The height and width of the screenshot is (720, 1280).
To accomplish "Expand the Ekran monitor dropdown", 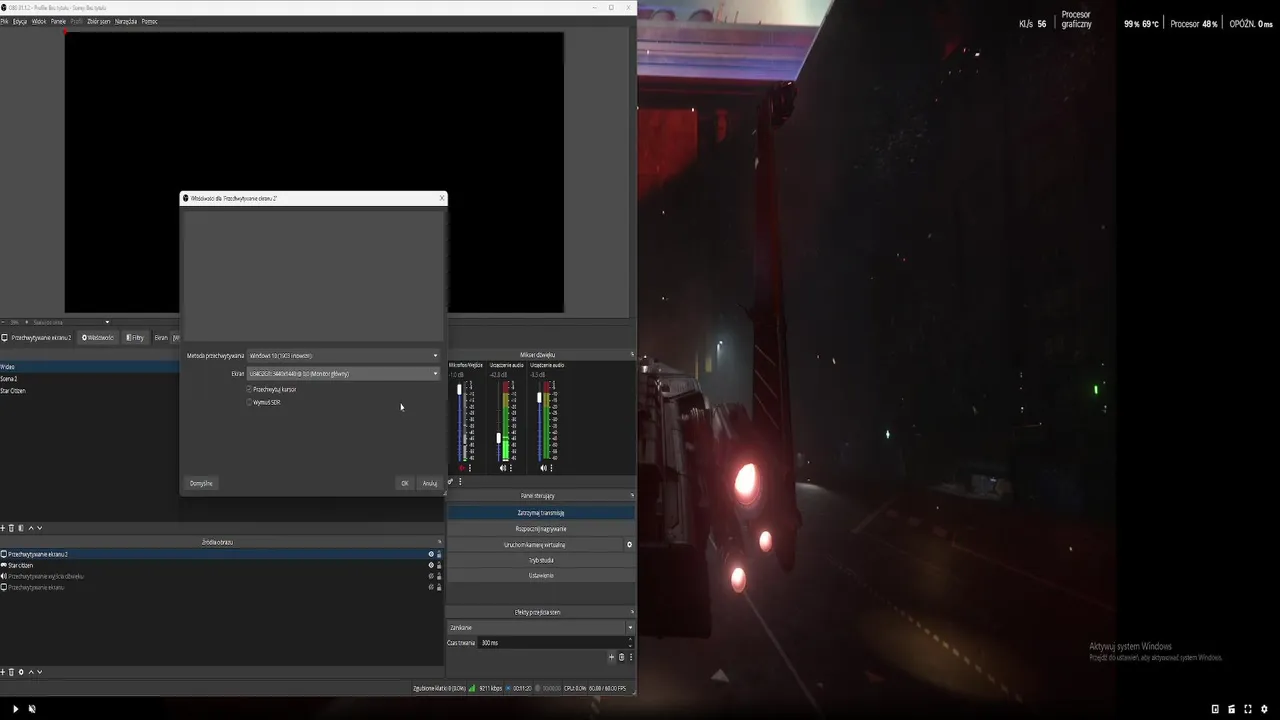I will pos(343,373).
